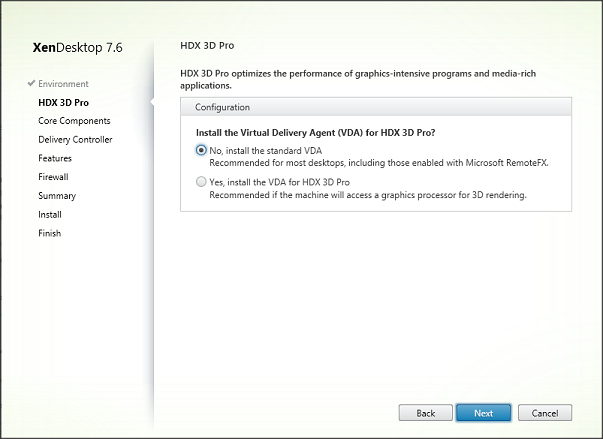
Task: Navigate to the Install step
Action: [50, 214]
